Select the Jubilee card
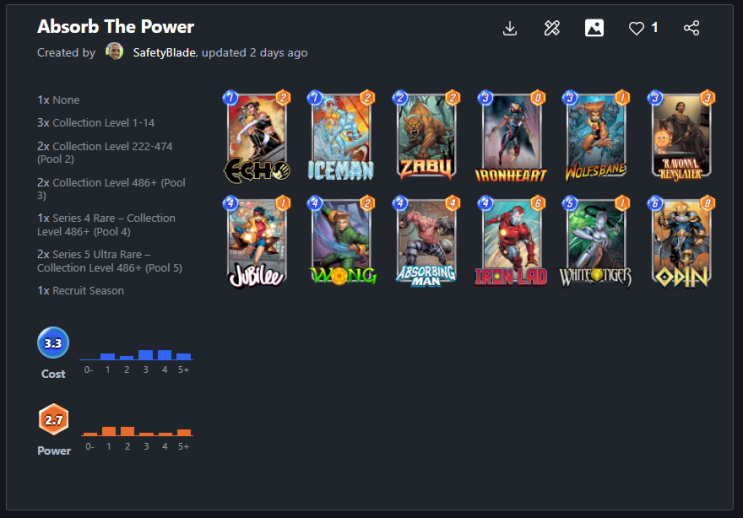Image resolution: width=743 pixels, height=518 pixels. (x=256, y=242)
